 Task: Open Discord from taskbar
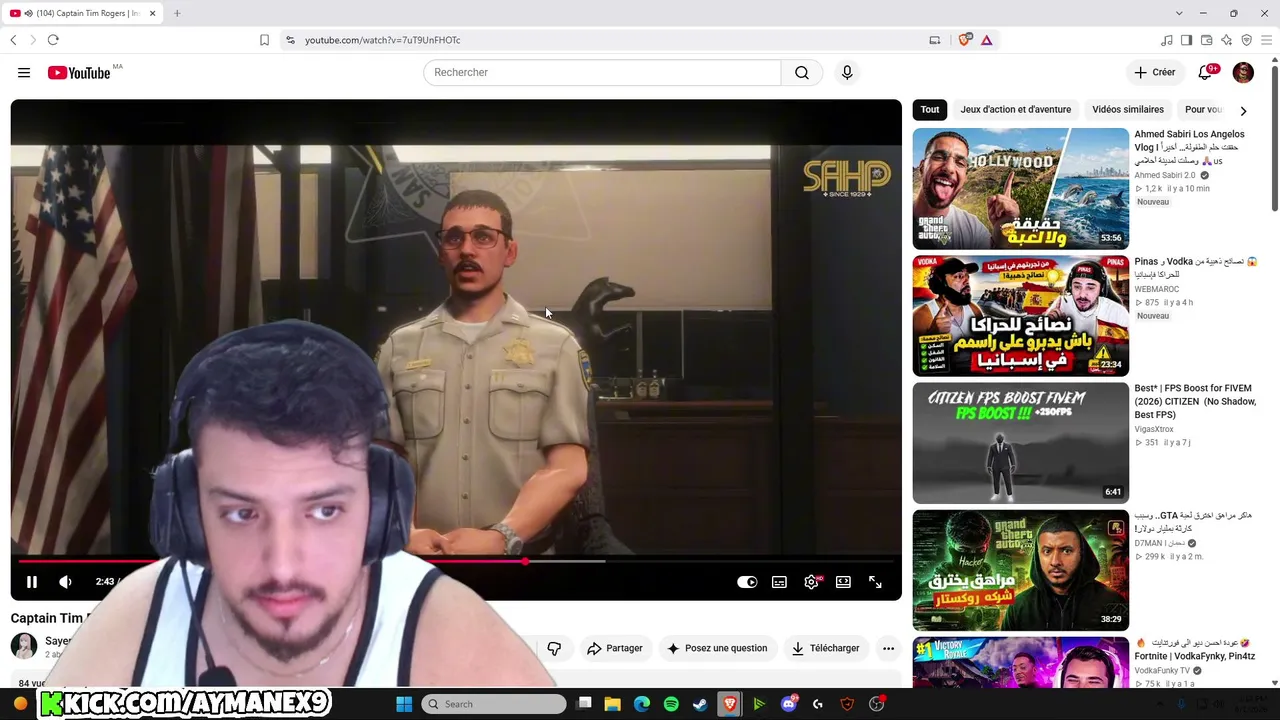(789, 704)
